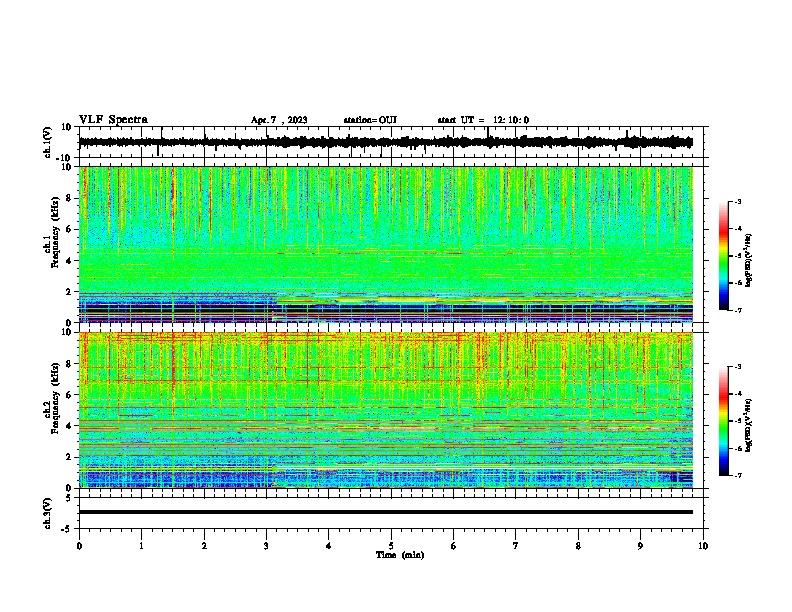Click the date text "Apr. 7, 2023"
Viewport: 792px width, 612px height.
279,120
